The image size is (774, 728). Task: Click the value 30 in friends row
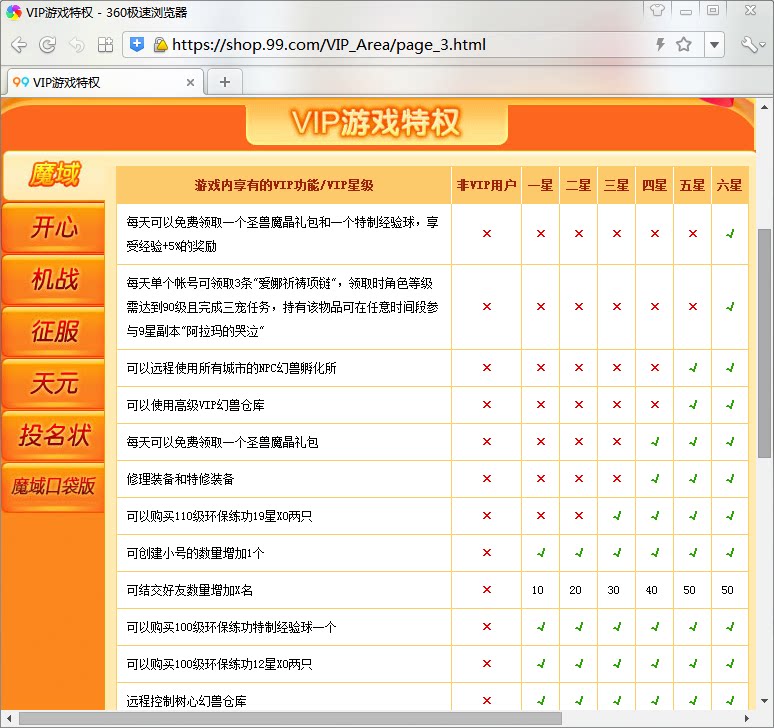(x=614, y=590)
